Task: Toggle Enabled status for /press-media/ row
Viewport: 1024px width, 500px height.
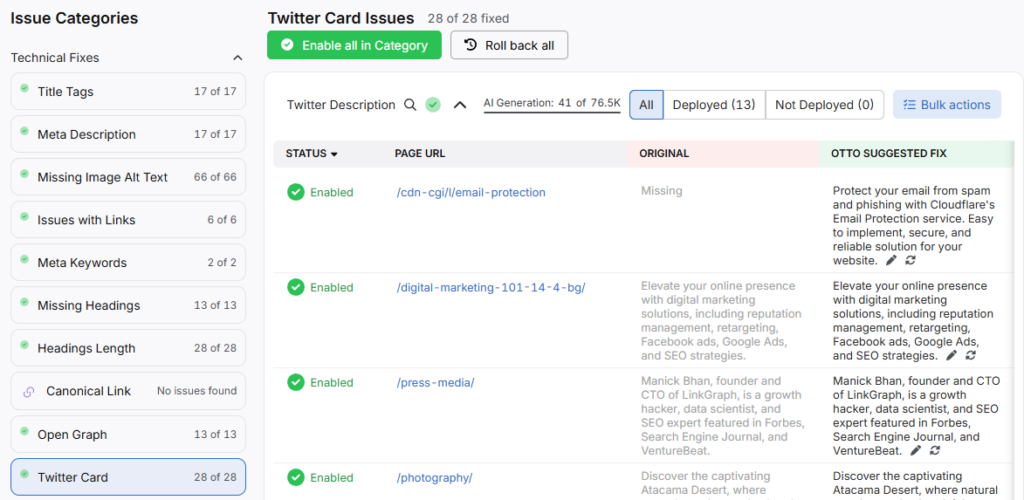Action: 296,383
